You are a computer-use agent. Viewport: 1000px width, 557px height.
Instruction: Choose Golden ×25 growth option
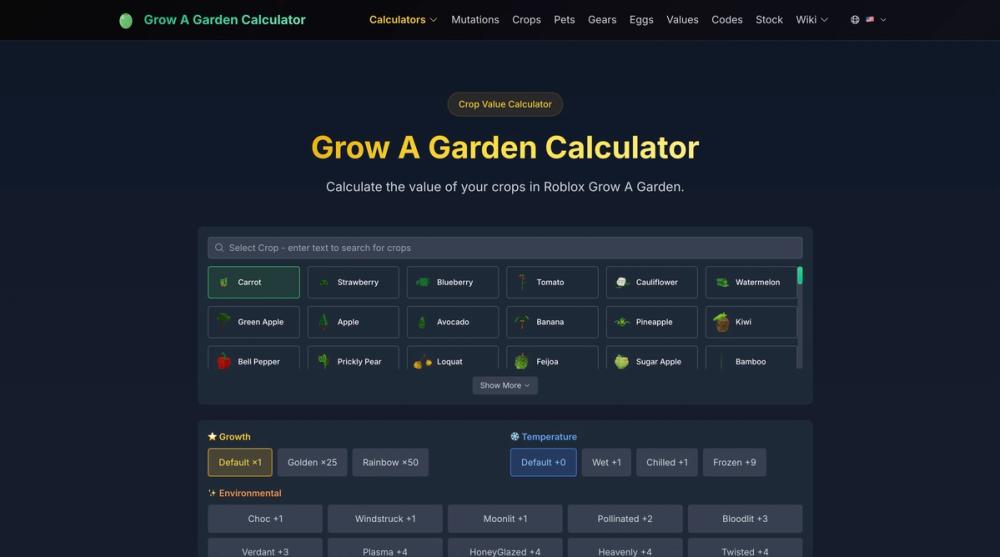(x=312, y=462)
